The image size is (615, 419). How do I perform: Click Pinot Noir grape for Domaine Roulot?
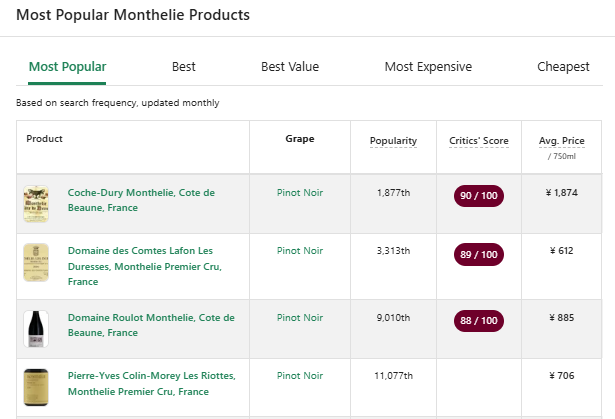300,318
